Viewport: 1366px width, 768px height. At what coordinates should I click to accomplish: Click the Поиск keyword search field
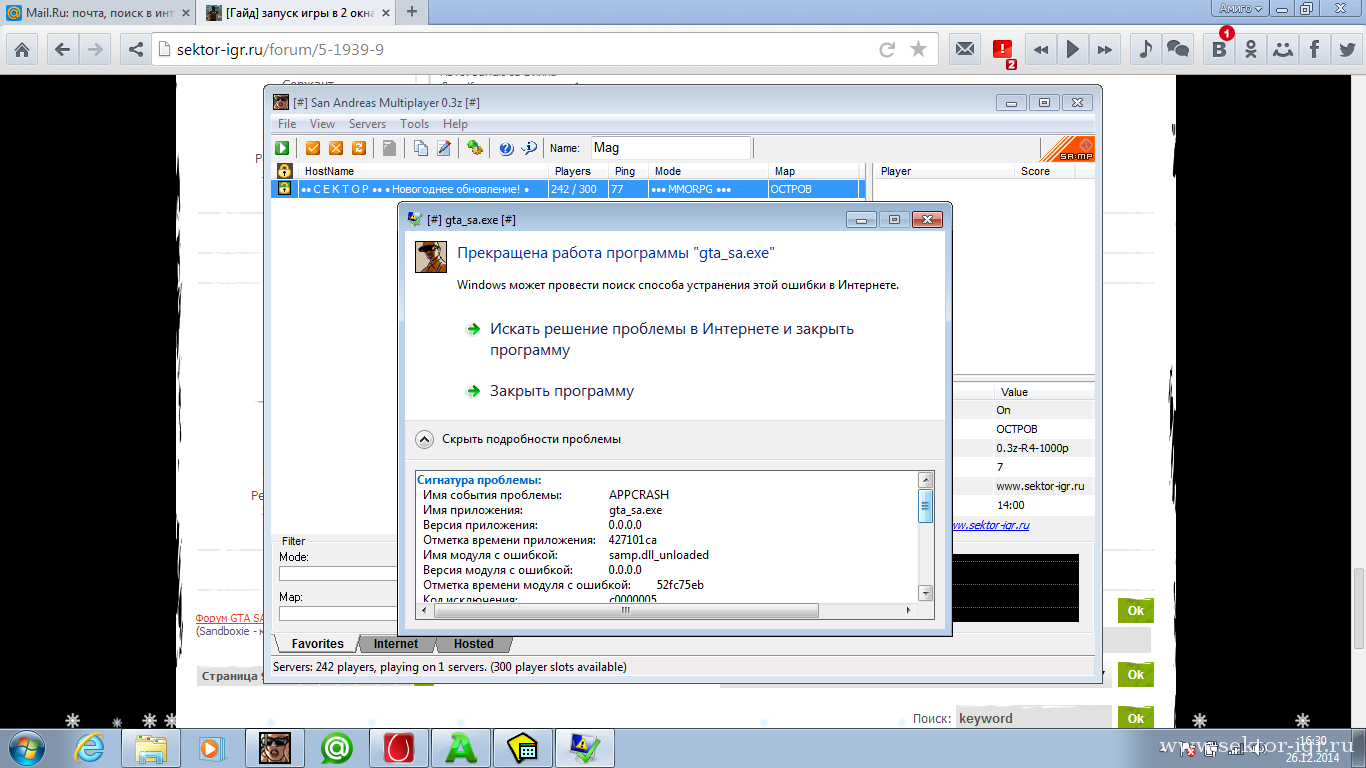pyautogui.click(x=1032, y=718)
